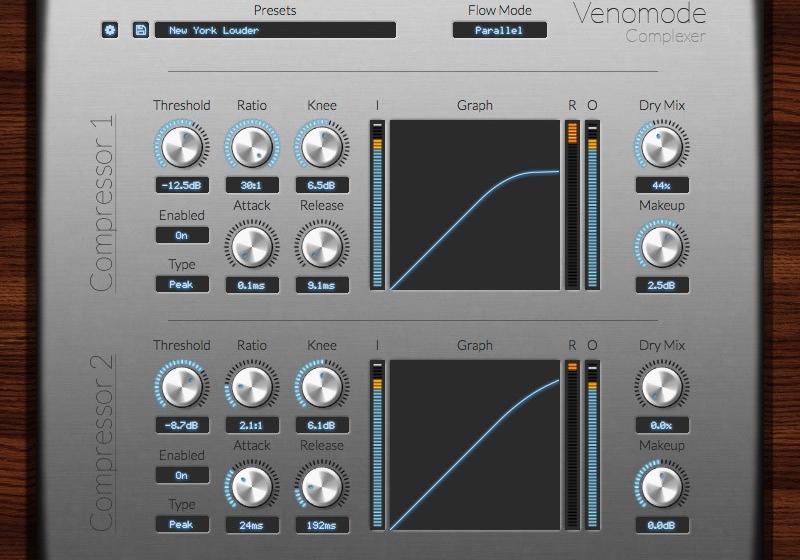The height and width of the screenshot is (560, 800).
Task: Click Compressor 1 input level meter
Action: (378, 205)
